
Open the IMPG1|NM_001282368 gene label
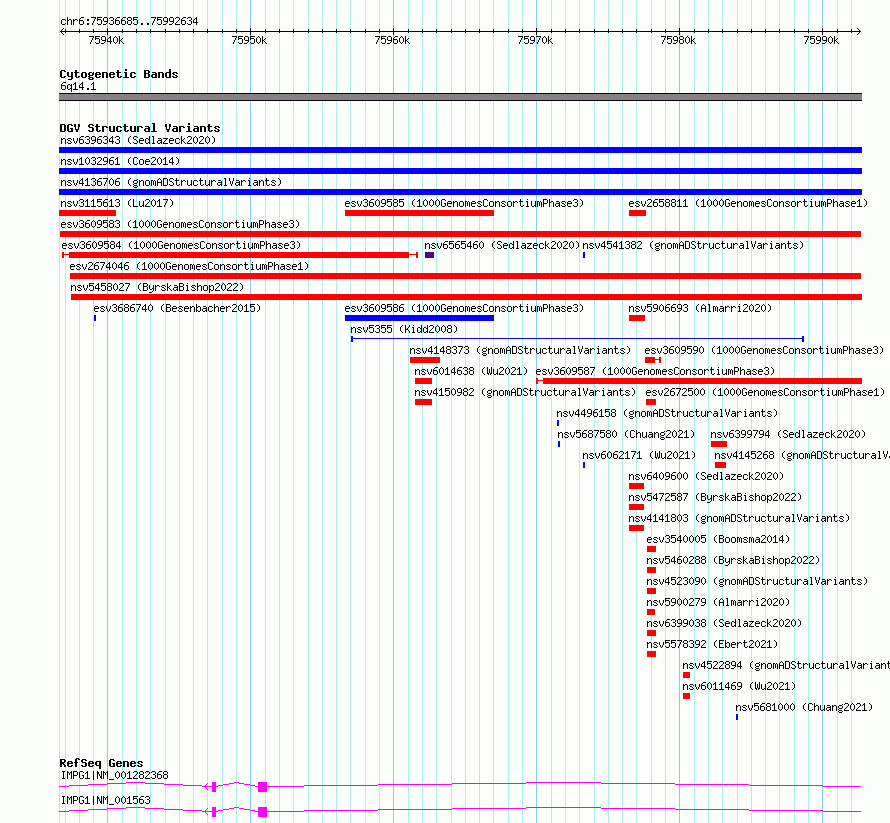tap(114, 775)
